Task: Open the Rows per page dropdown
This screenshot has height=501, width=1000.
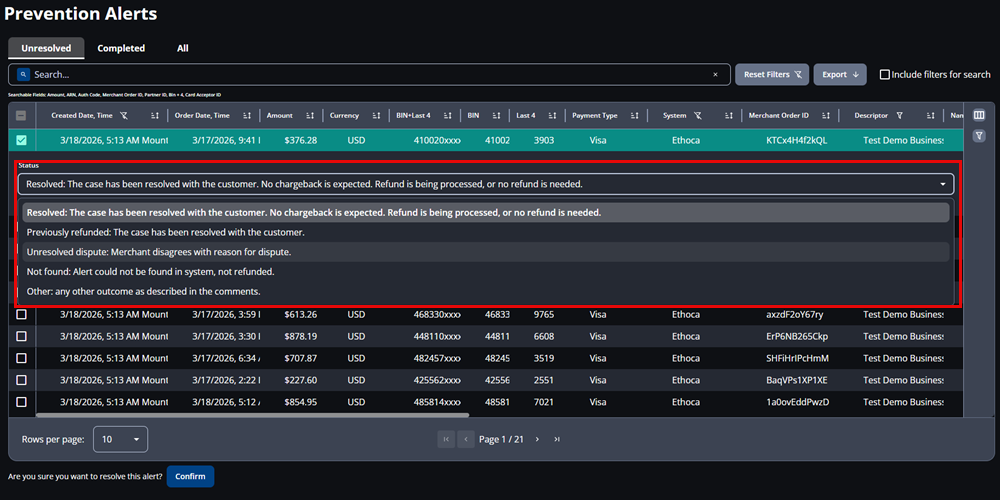Action: 121,439
